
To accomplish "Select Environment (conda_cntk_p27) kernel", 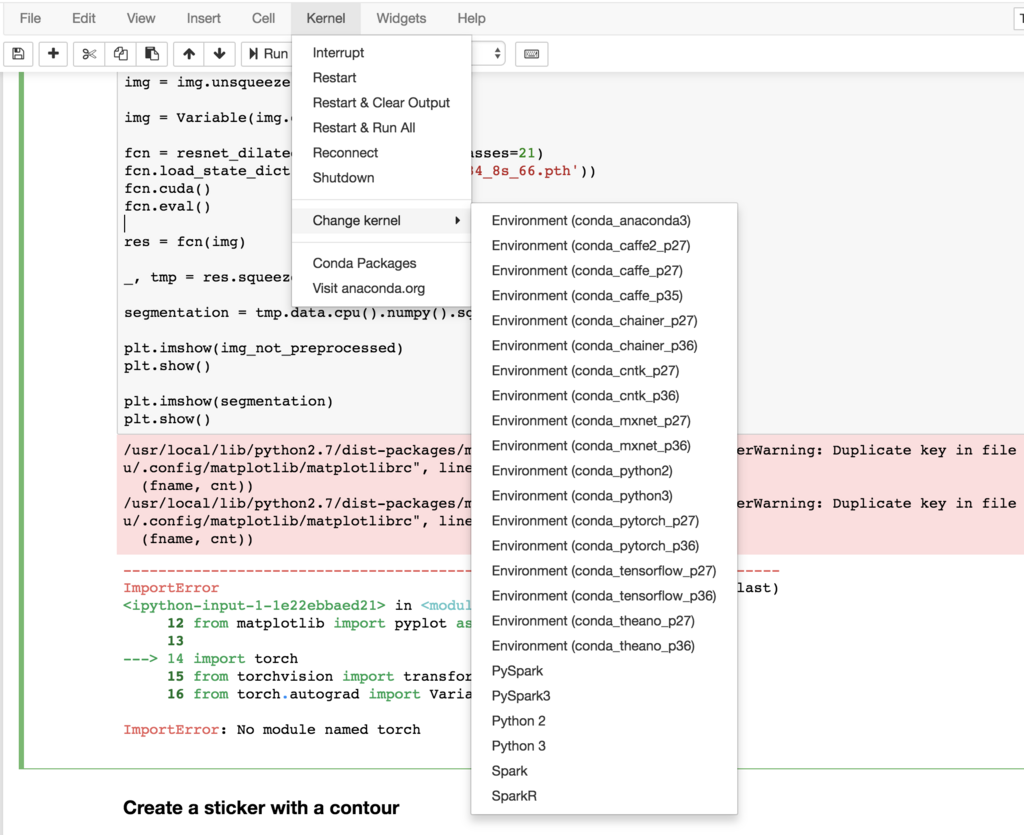I will point(604,371).
